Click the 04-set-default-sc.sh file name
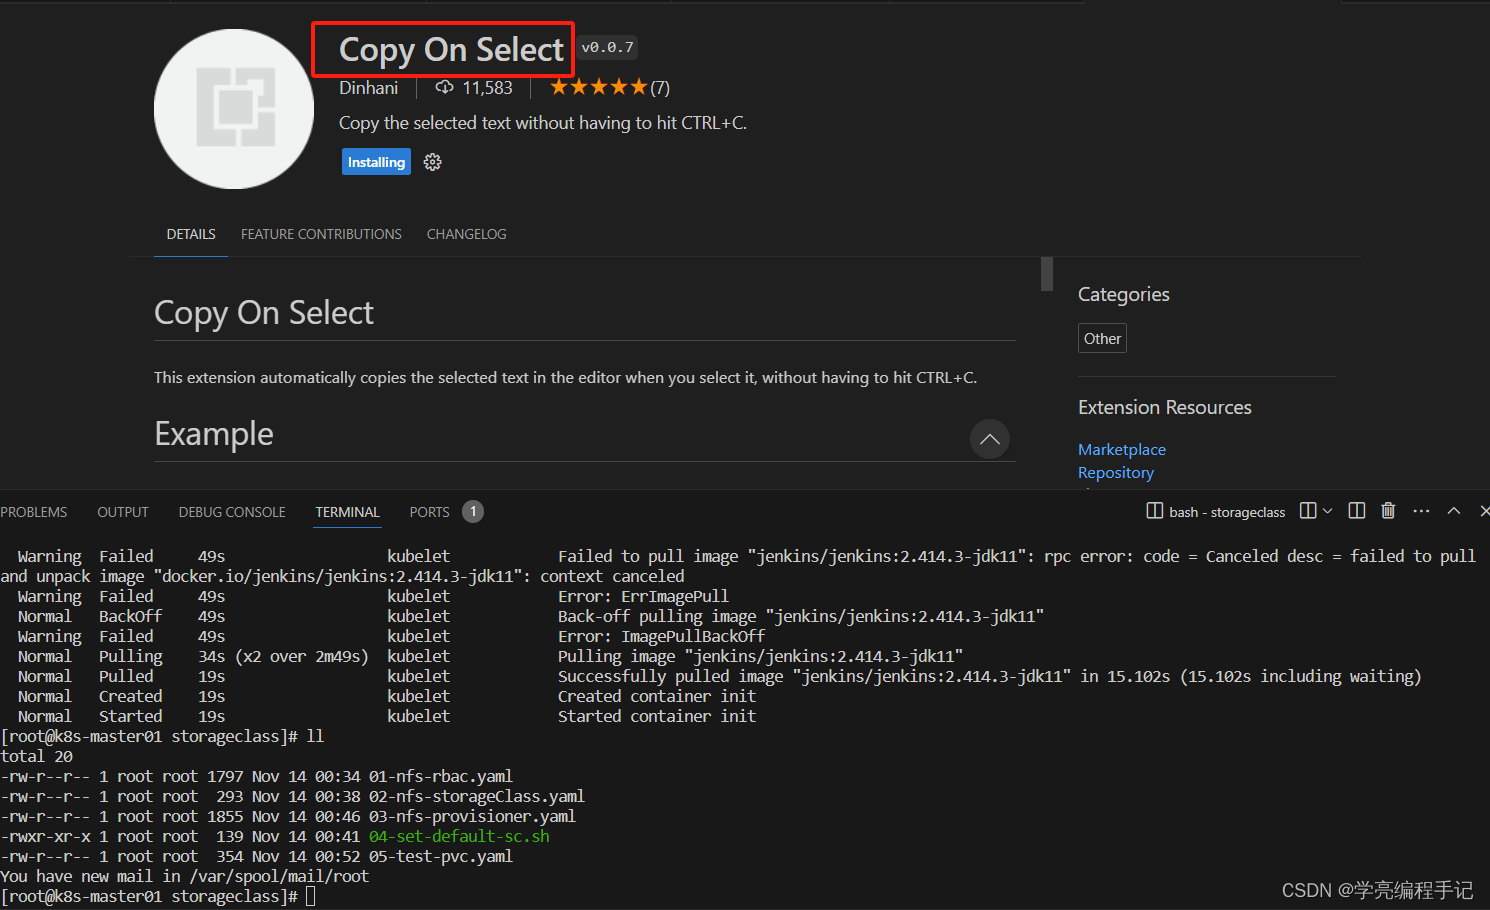Image resolution: width=1490 pixels, height=910 pixels. pyautogui.click(x=459, y=836)
